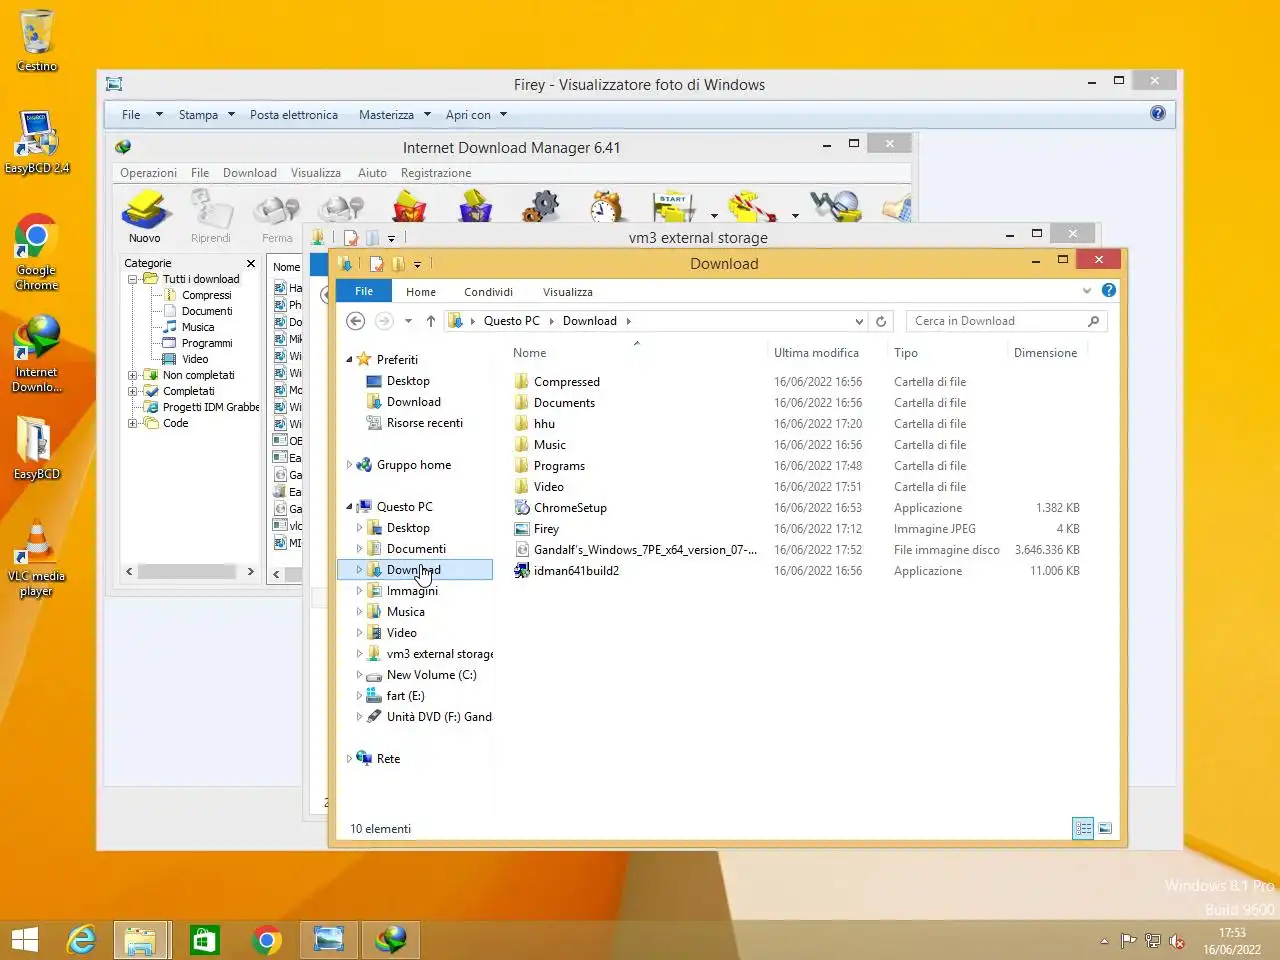Click Internet Explorer on the taskbar
Viewport: 1280px width, 960px height.
tap(81, 940)
